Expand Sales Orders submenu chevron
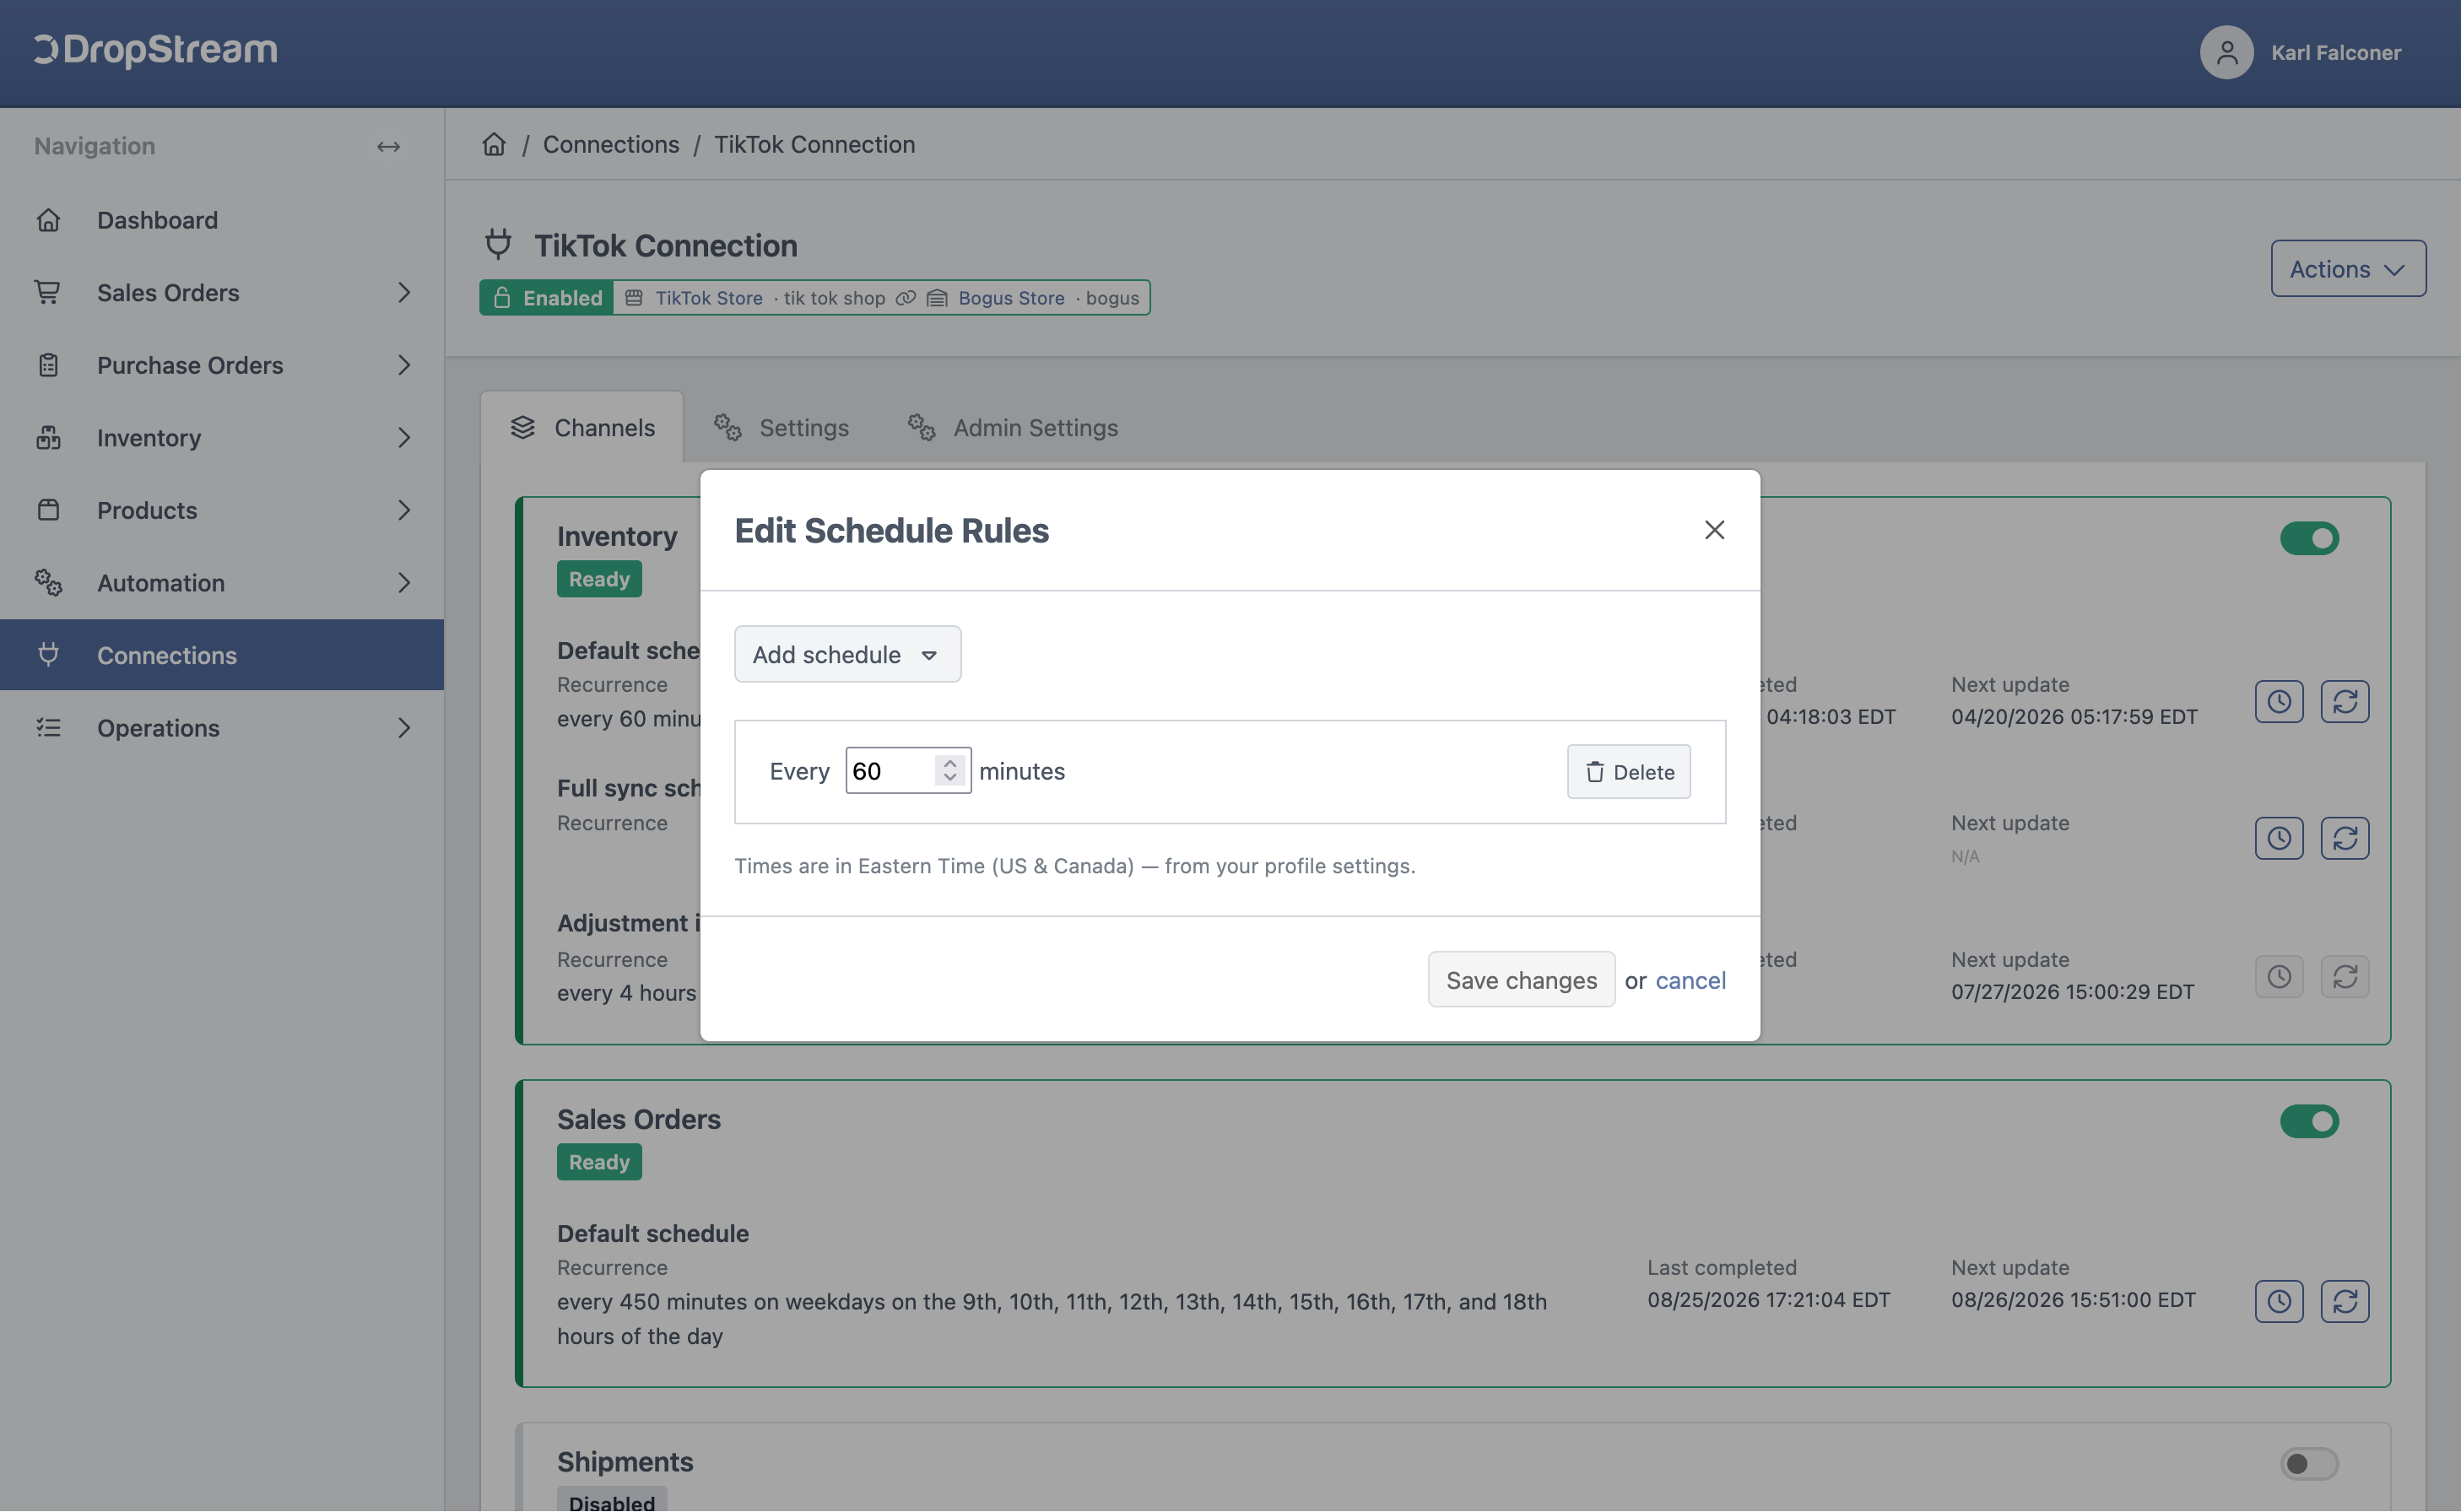2461x1512 pixels. click(x=404, y=292)
